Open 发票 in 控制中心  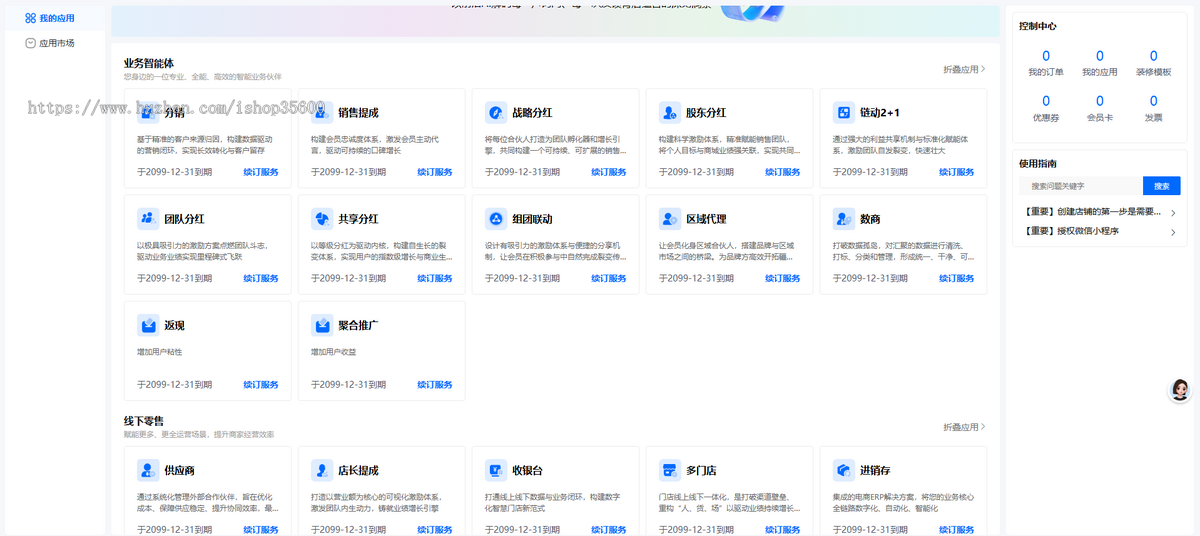(x=1154, y=108)
